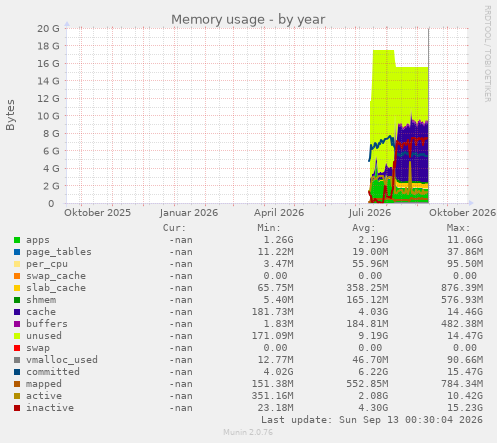Click the swap red legend swatch
This screenshot has height=443, width=497.
[x=17, y=348]
